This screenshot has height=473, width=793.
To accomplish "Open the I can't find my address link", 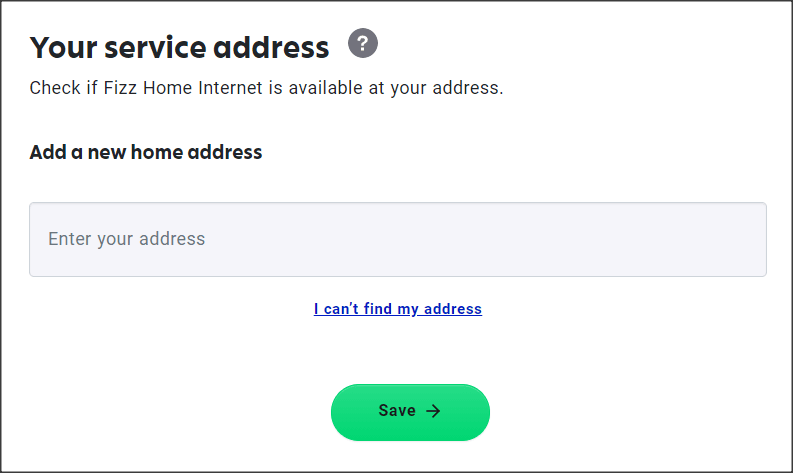I will [397, 309].
